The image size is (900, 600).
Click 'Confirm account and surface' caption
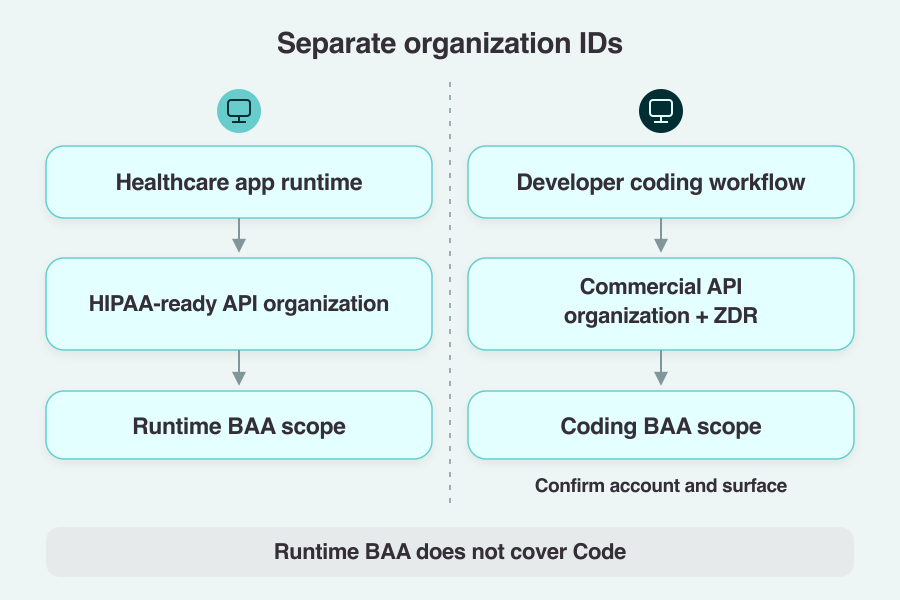pyautogui.click(x=661, y=486)
